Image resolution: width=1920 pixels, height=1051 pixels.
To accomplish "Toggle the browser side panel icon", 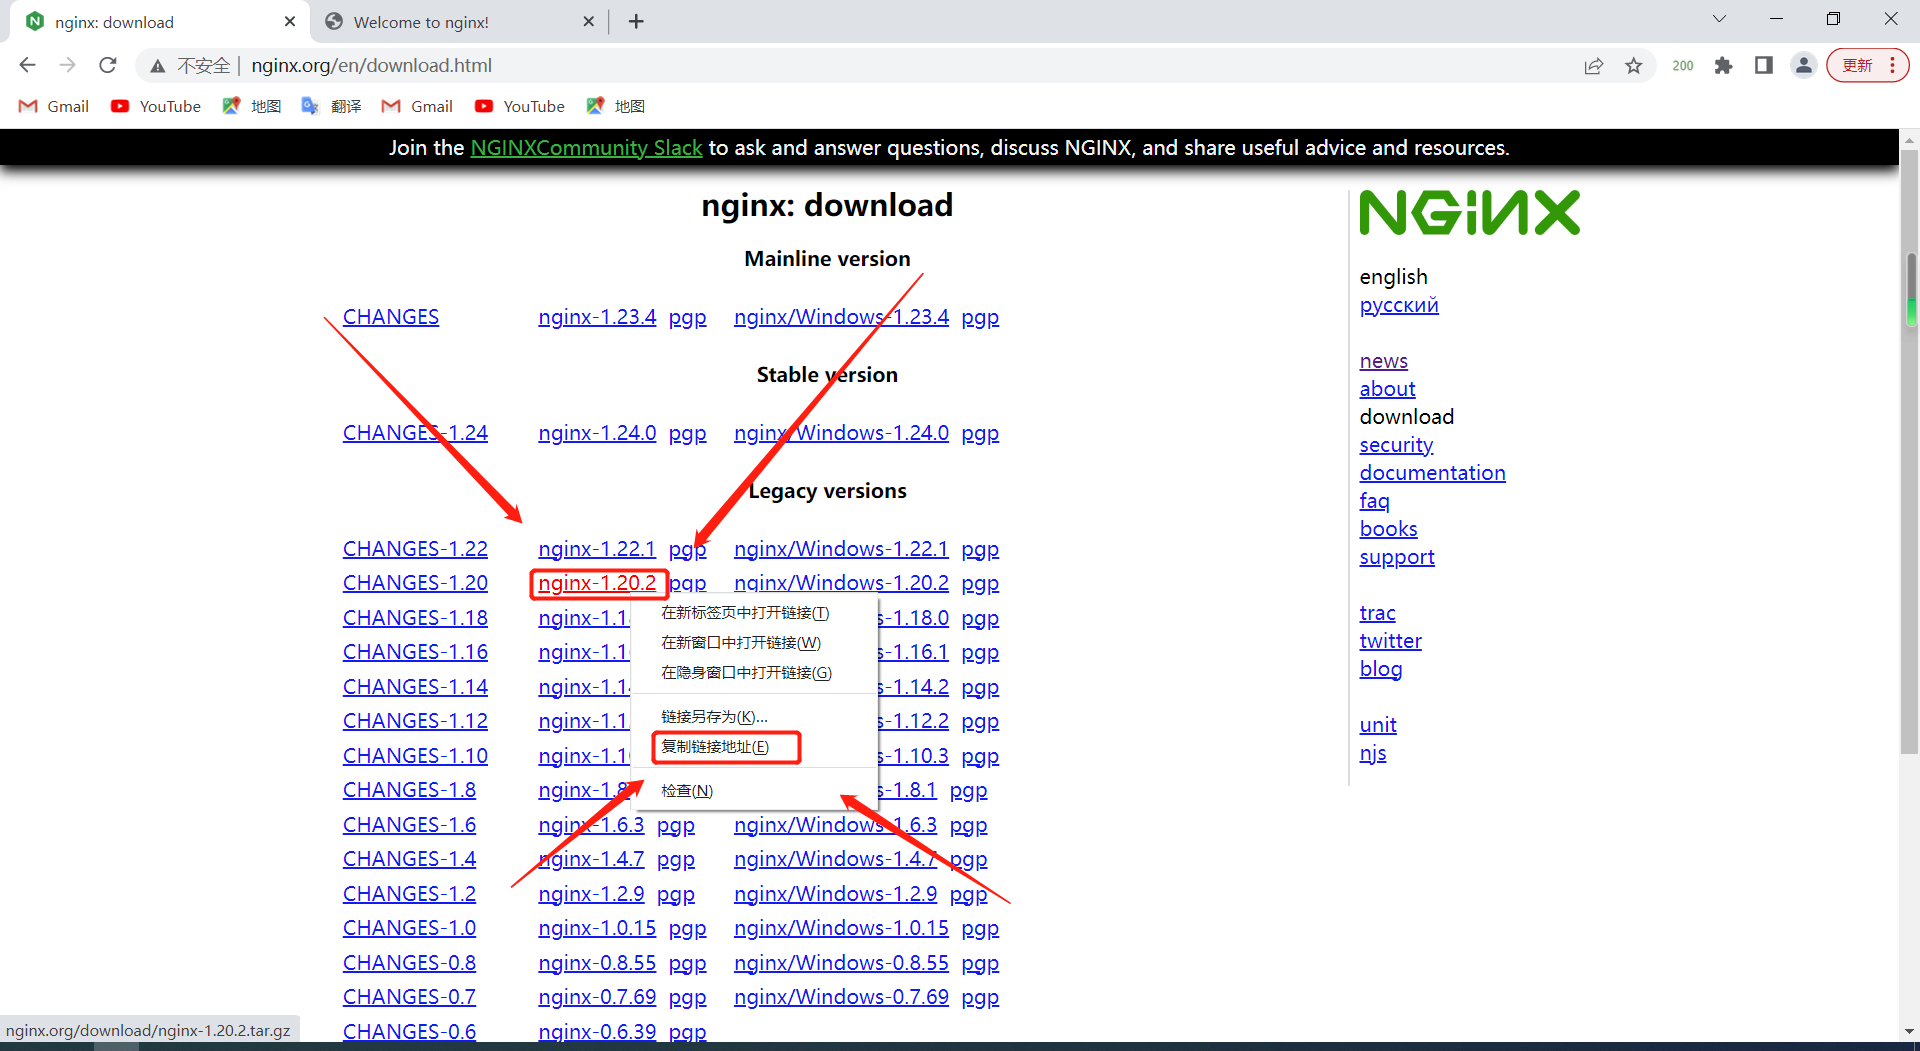I will 1763,66.
